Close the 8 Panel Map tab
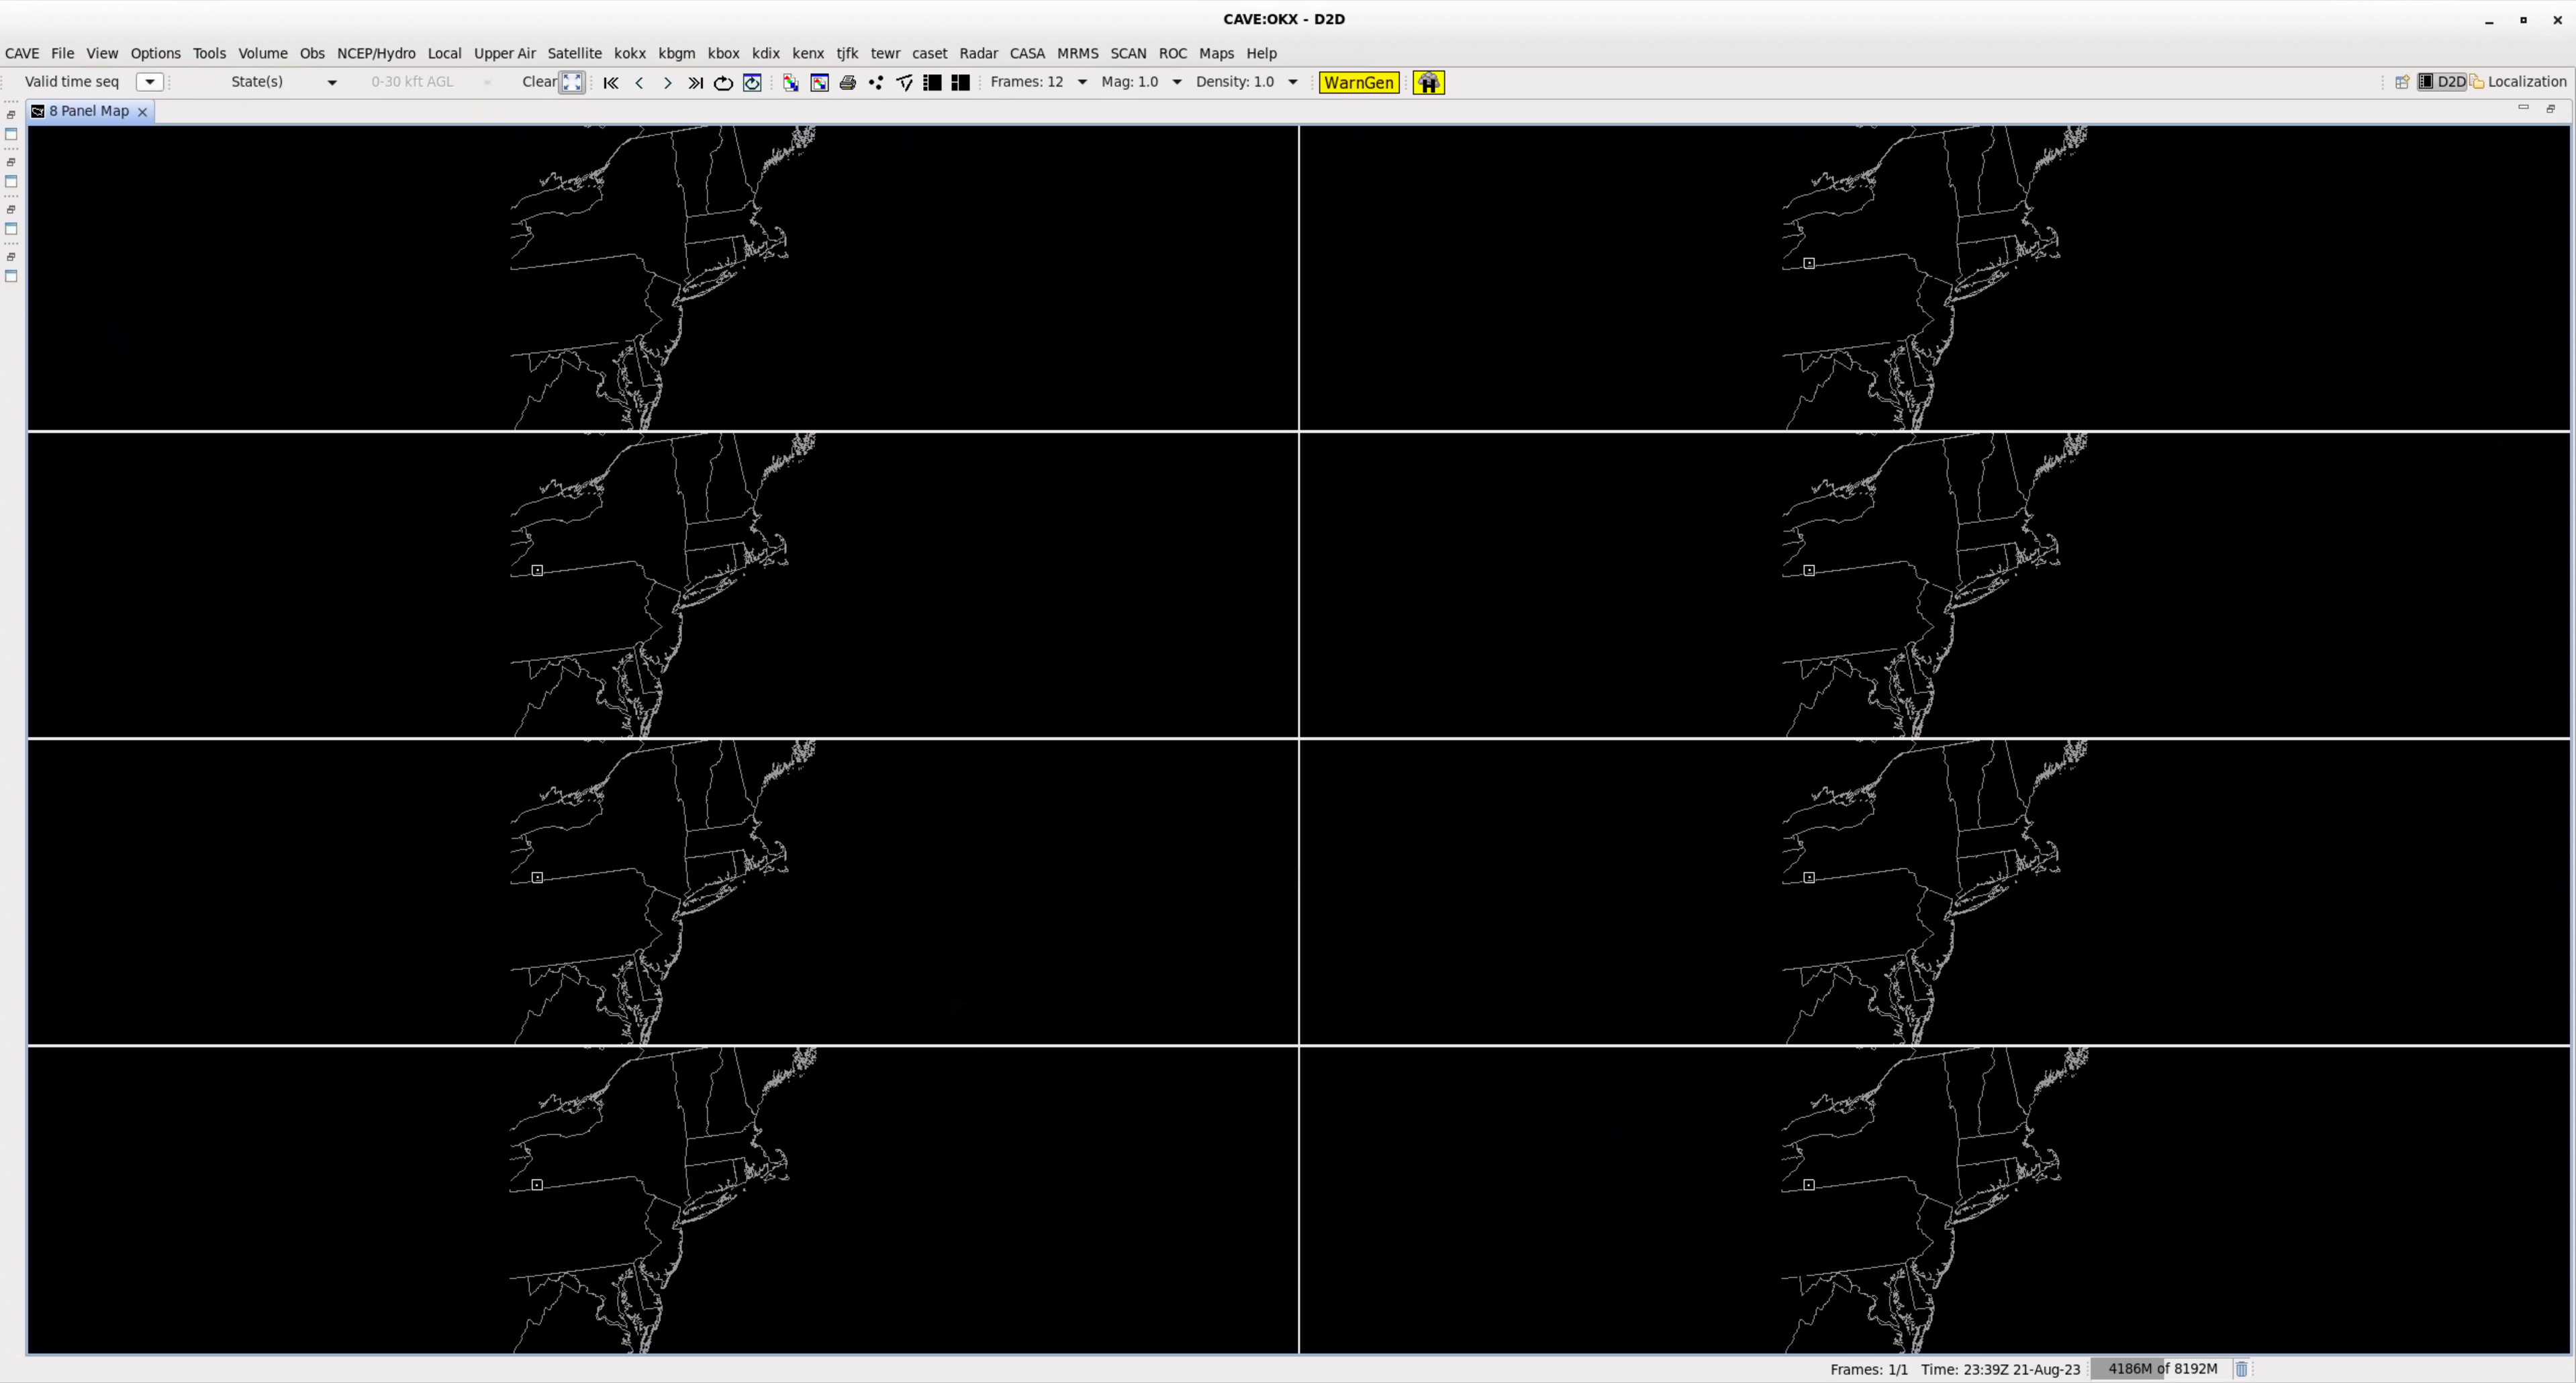Viewport: 2576px width, 1383px height. [x=142, y=112]
